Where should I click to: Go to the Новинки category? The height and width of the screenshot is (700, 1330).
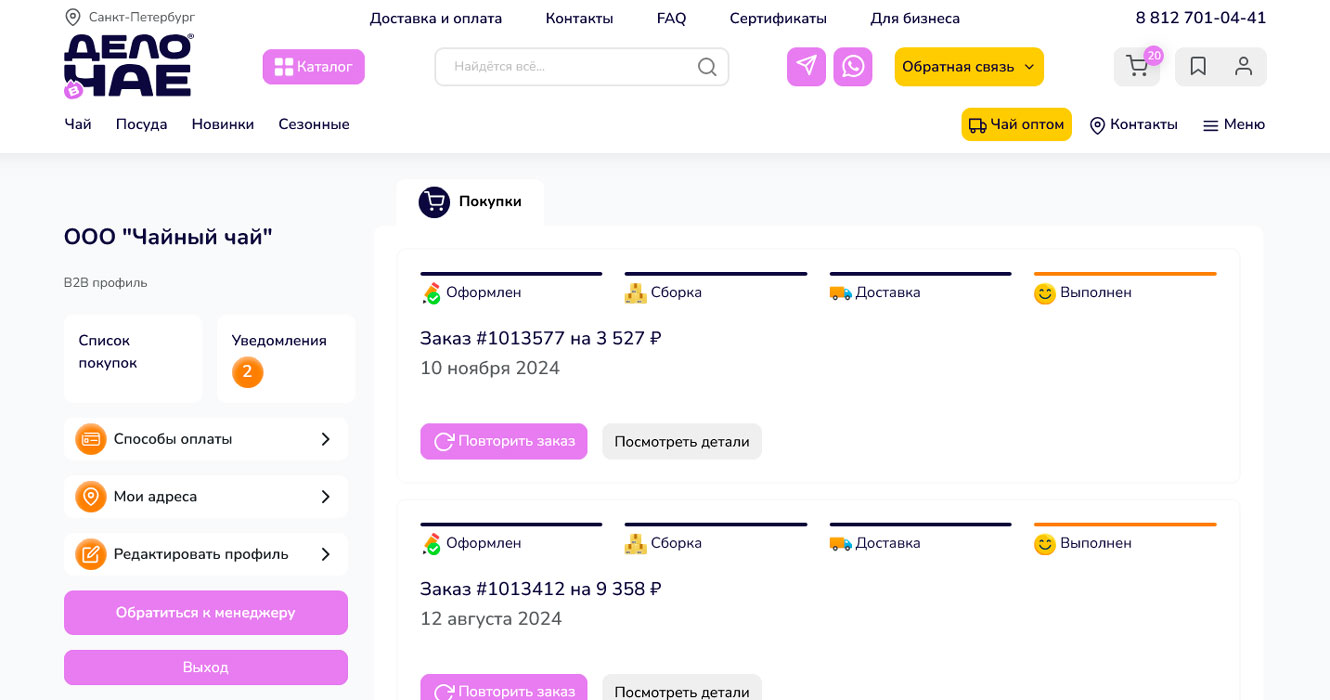click(223, 125)
